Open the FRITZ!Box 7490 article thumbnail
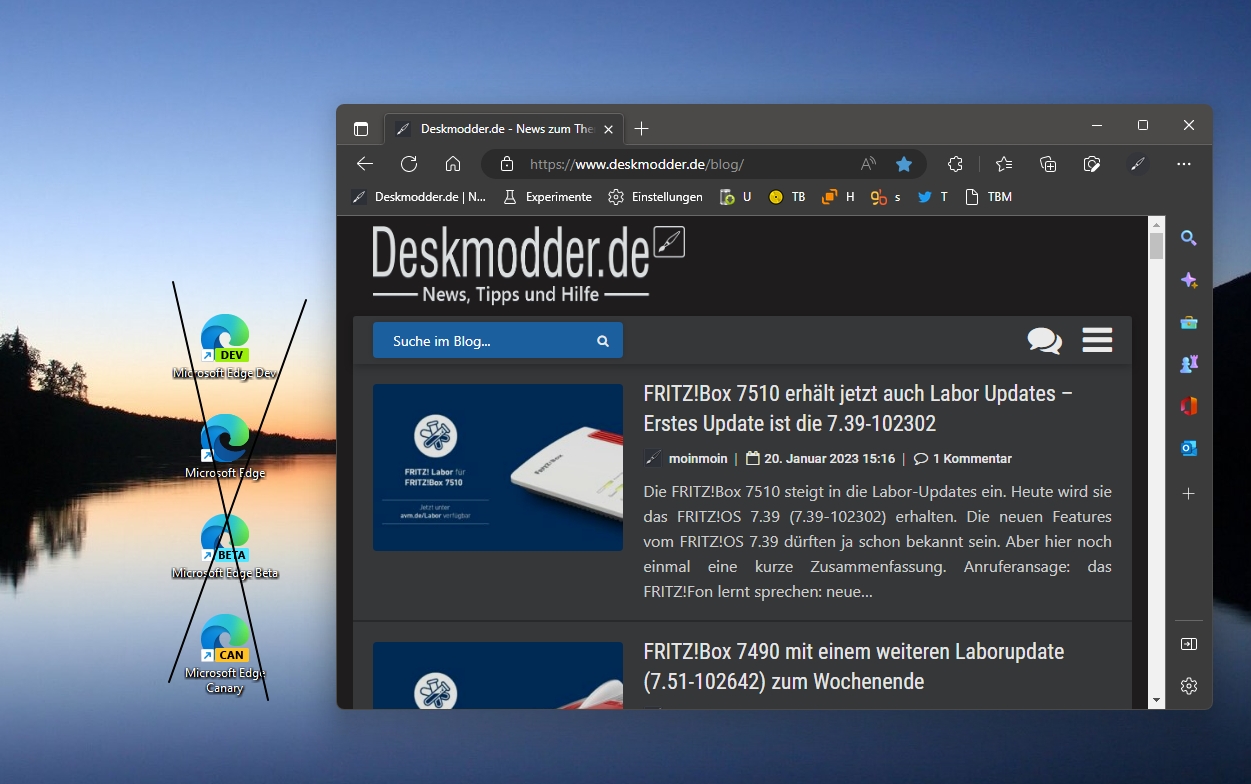This screenshot has width=1251, height=784. (498, 675)
